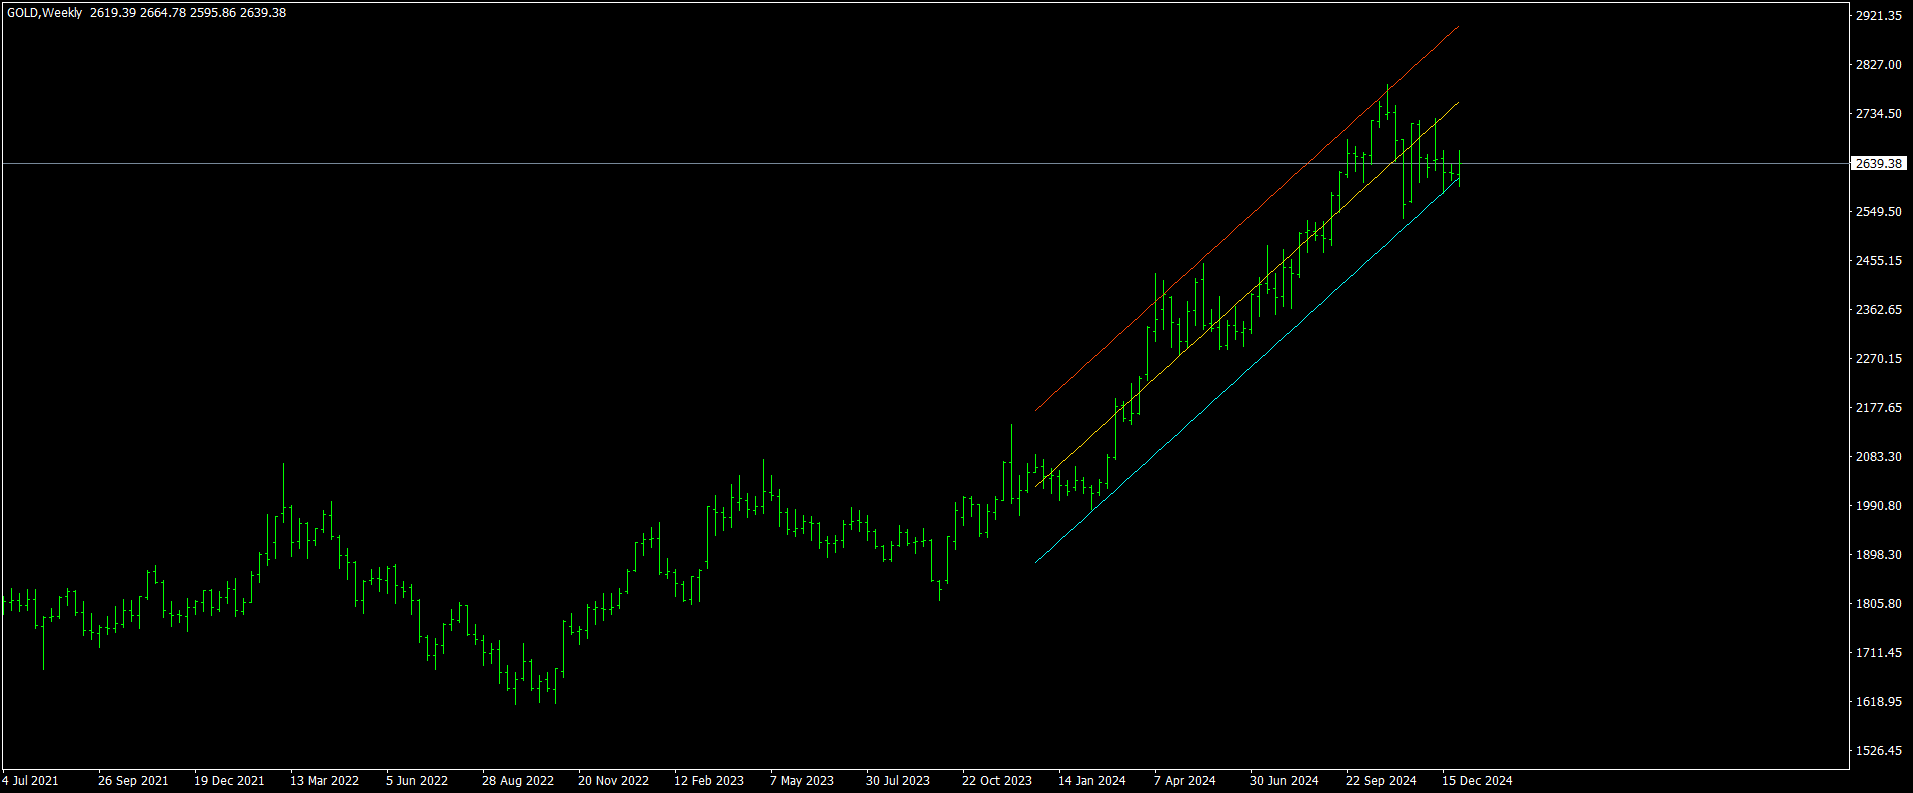Click the 22 Oct 2023 date label
Viewport: 1913px width, 793px height.
click(x=997, y=781)
